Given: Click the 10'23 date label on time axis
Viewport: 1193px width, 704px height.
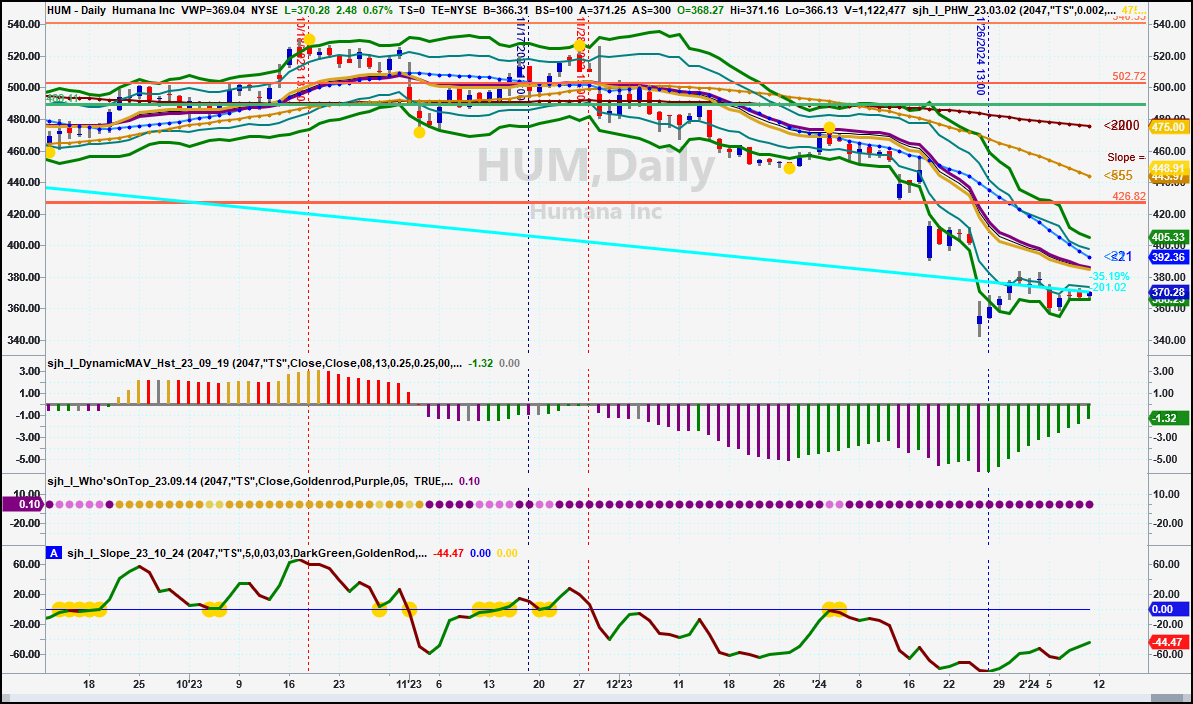Looking at the screenshot, I should (189, 684).
